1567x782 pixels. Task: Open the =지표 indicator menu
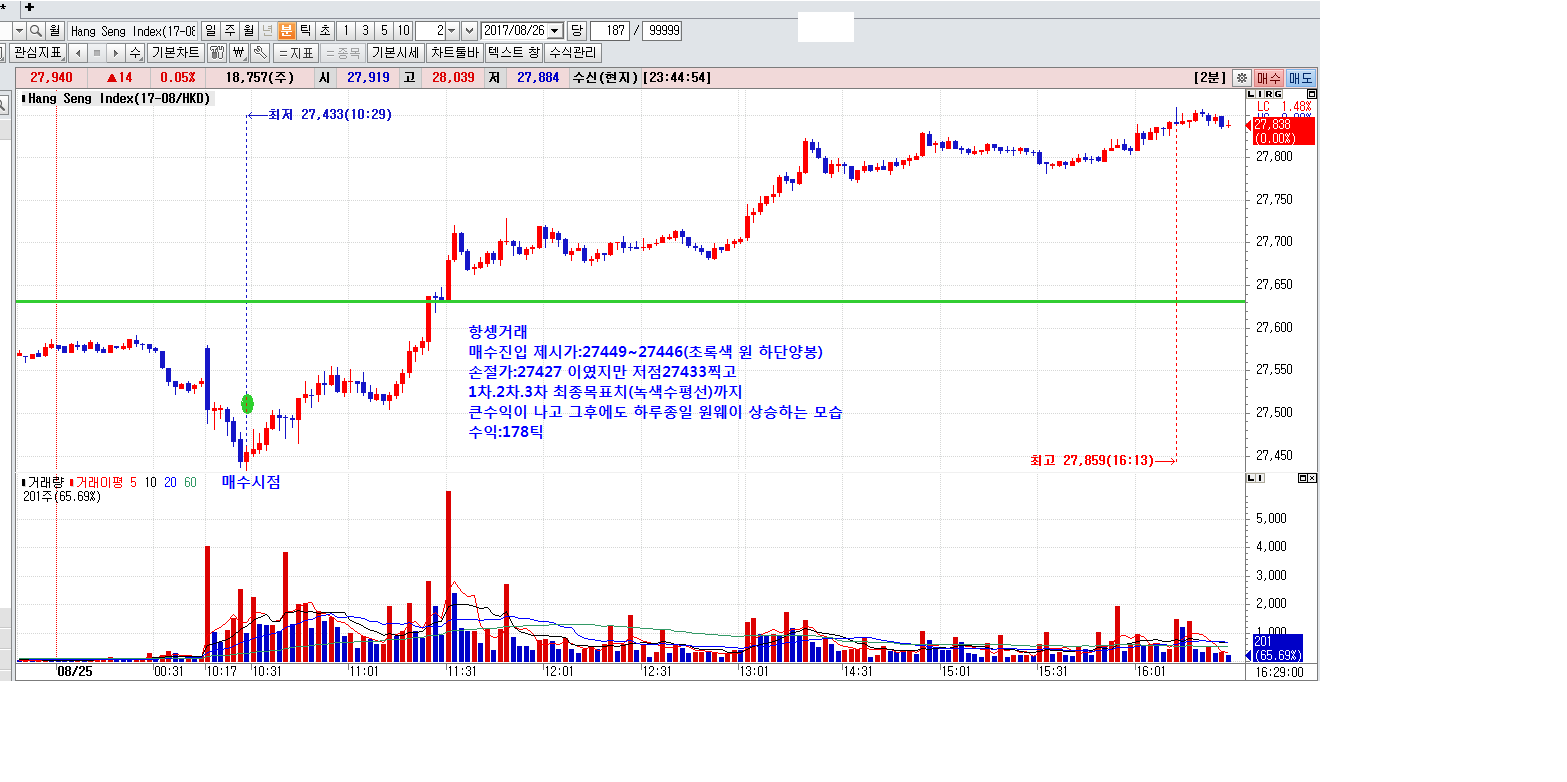(x=296, y=53)
